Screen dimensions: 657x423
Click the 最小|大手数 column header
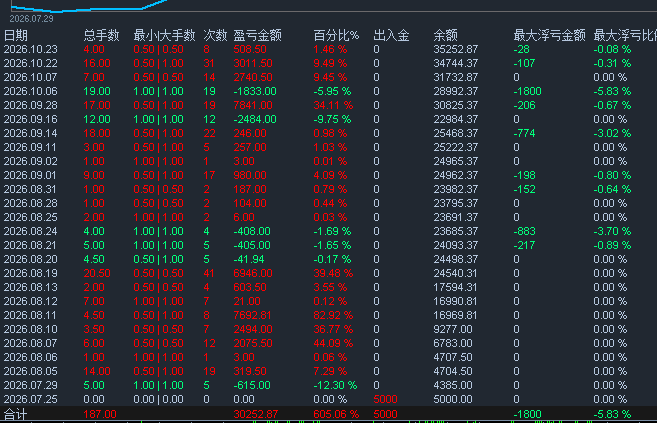coord(164,36)
